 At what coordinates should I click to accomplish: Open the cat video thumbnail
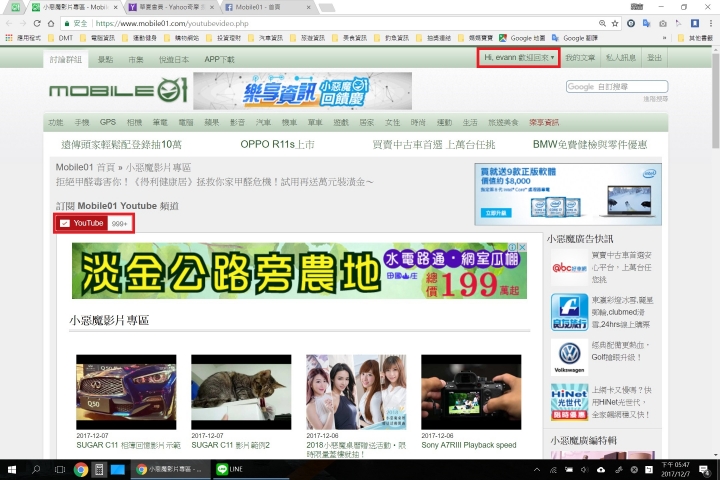pyautogui.click(x=241, y=392)
